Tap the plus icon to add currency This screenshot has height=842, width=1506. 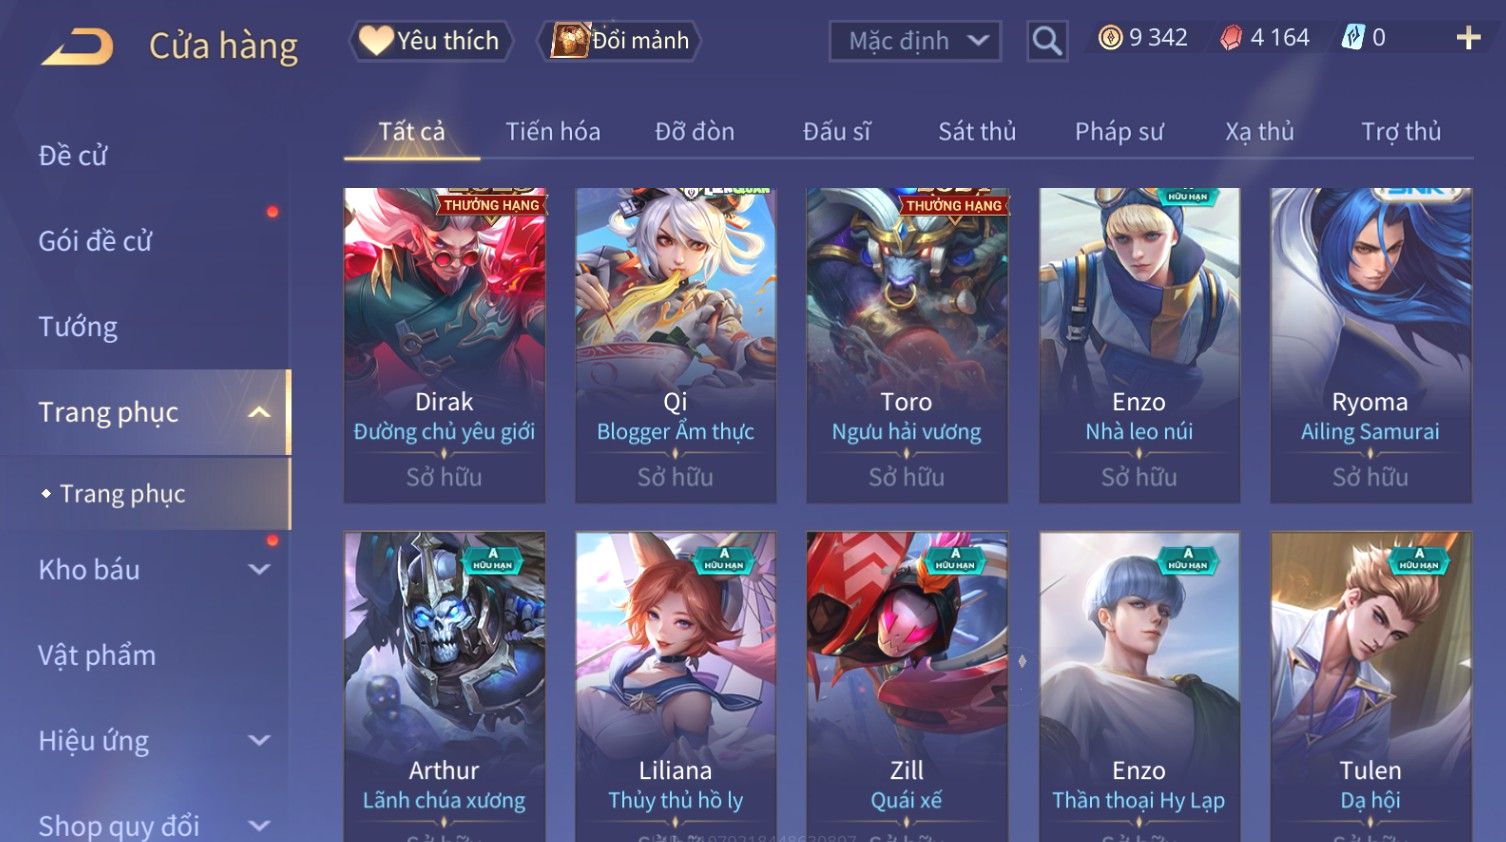coord(1468,38)
